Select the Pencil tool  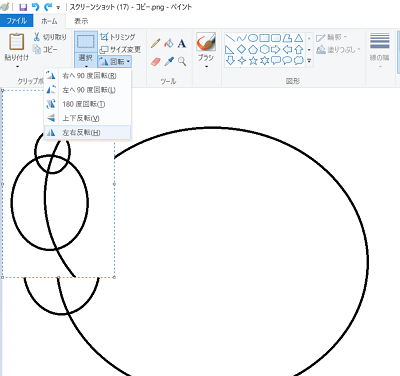coord(155,43)
